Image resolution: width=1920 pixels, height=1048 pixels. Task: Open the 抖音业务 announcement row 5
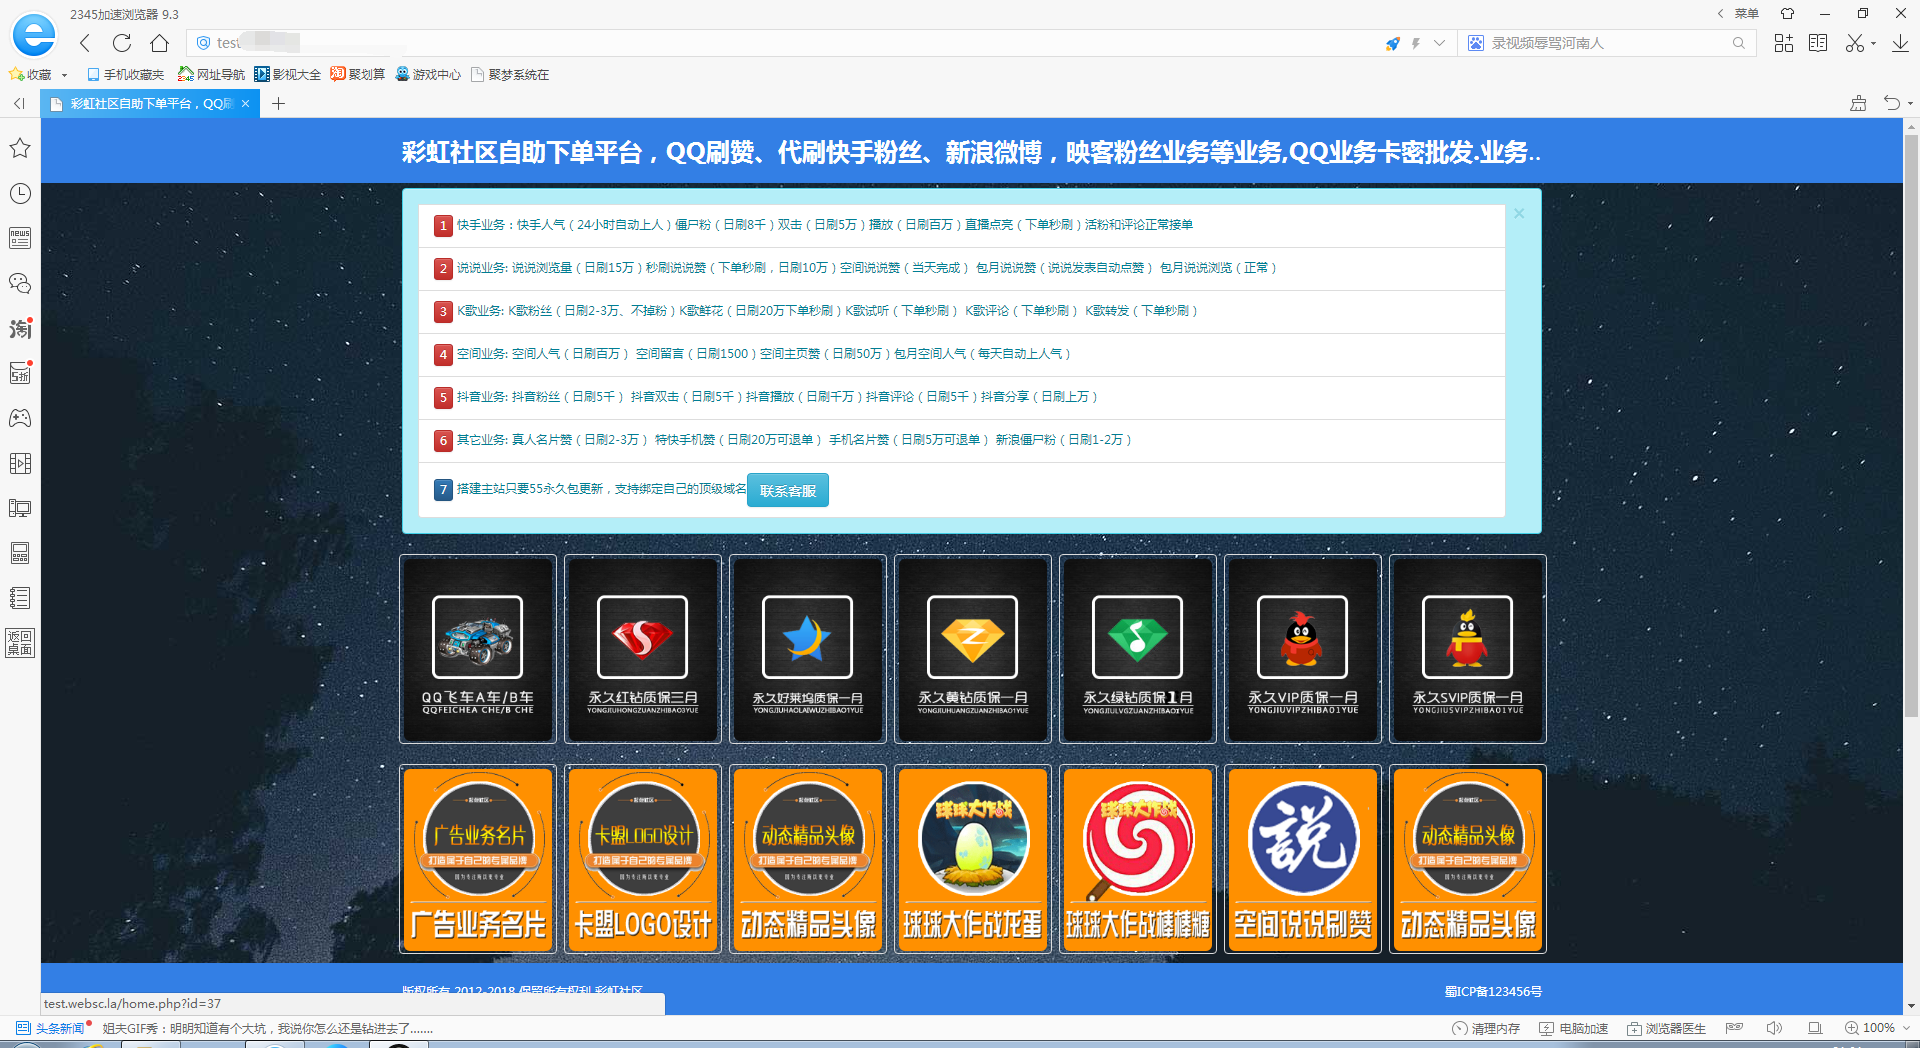coord(962,397)
